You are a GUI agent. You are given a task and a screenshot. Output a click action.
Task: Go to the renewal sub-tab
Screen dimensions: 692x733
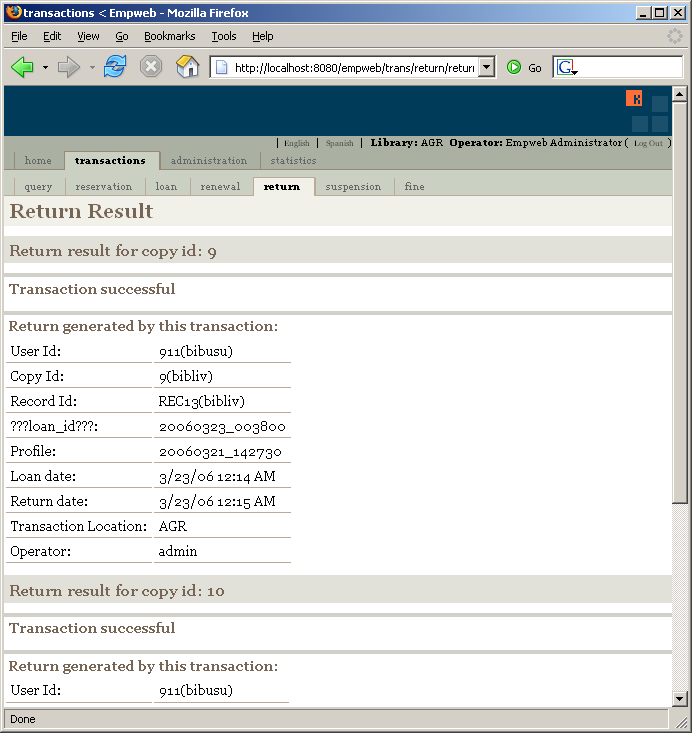pos(220,187)
